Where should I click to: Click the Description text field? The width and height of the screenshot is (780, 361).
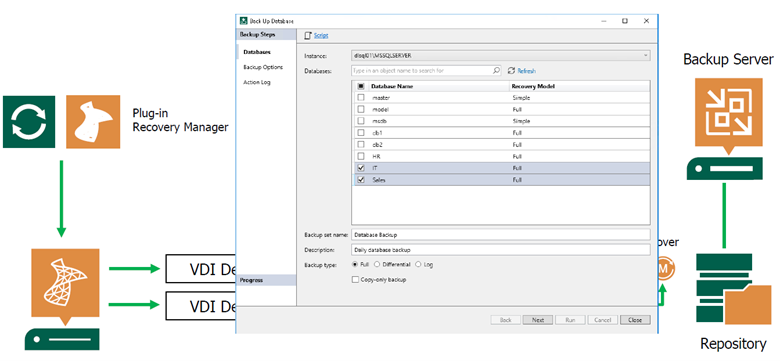tap(501, 250)
